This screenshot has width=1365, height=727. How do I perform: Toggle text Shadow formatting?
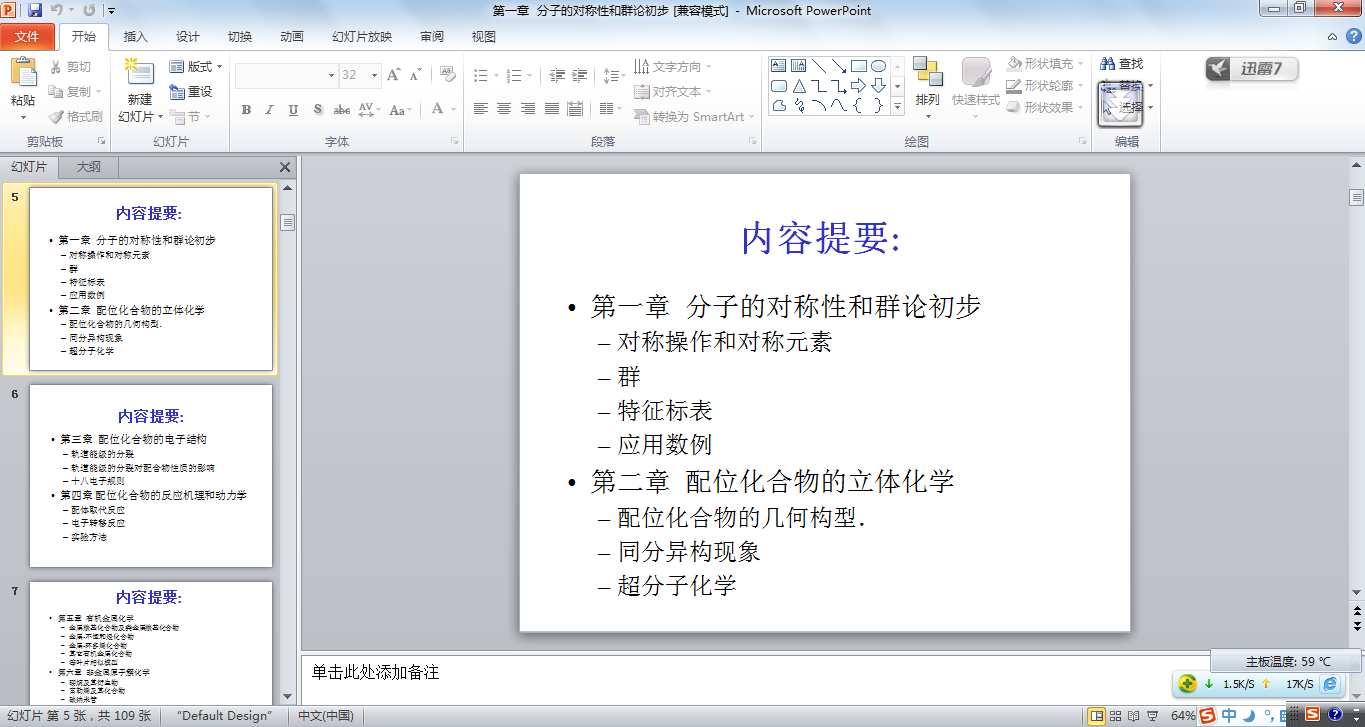[318, 110]
